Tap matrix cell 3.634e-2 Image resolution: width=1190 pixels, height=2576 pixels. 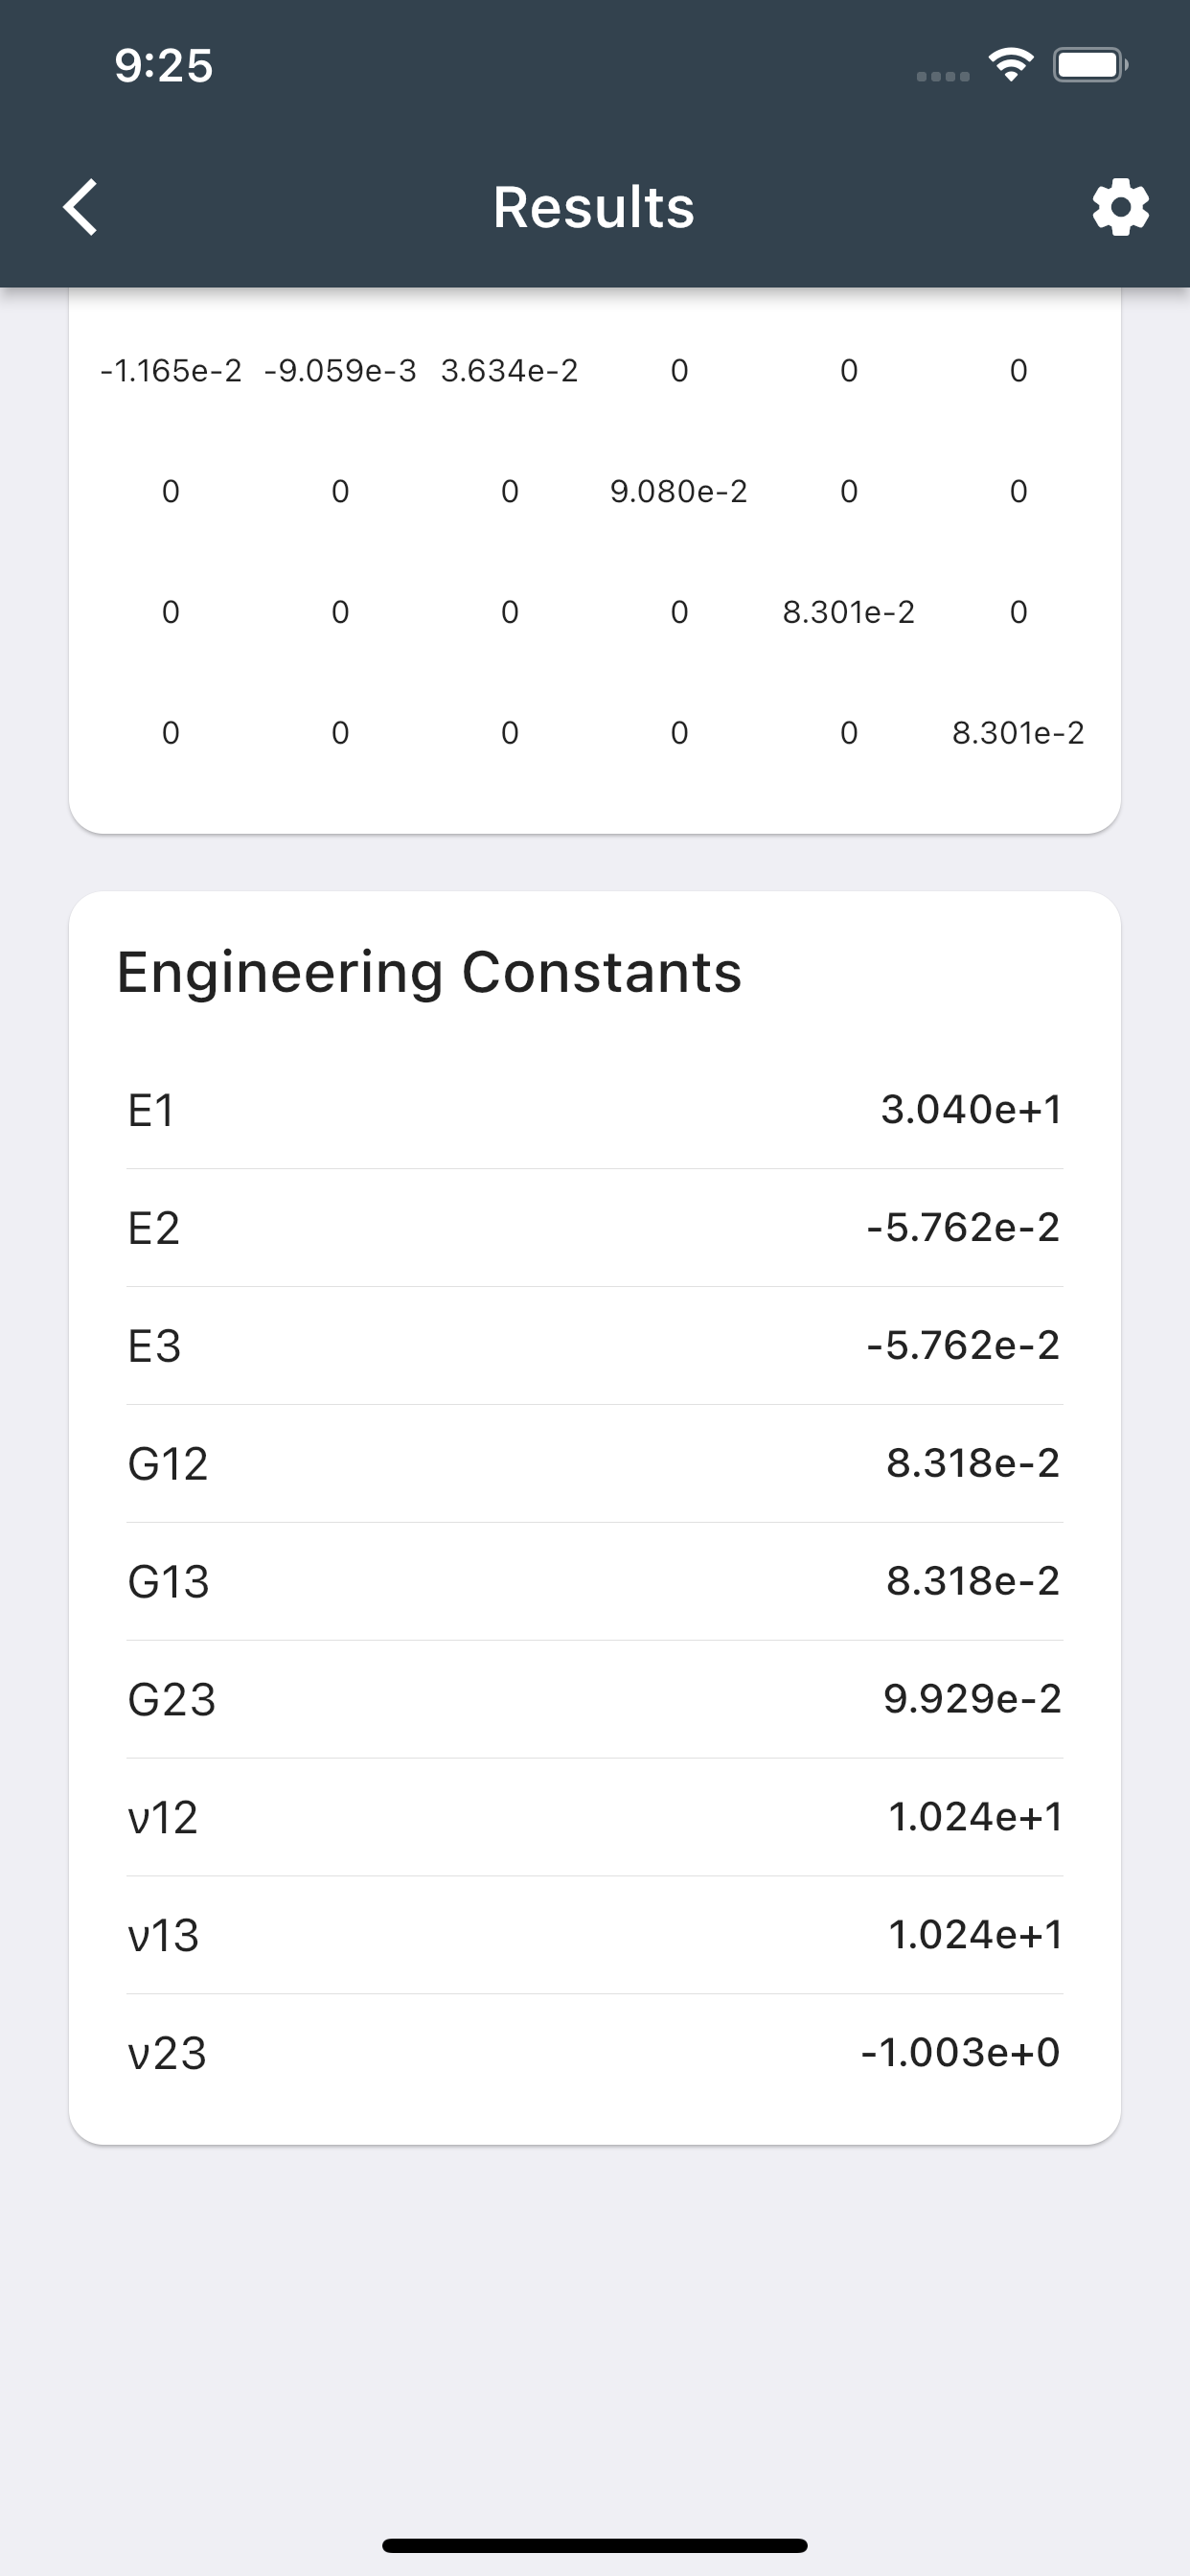click(510, 371)
